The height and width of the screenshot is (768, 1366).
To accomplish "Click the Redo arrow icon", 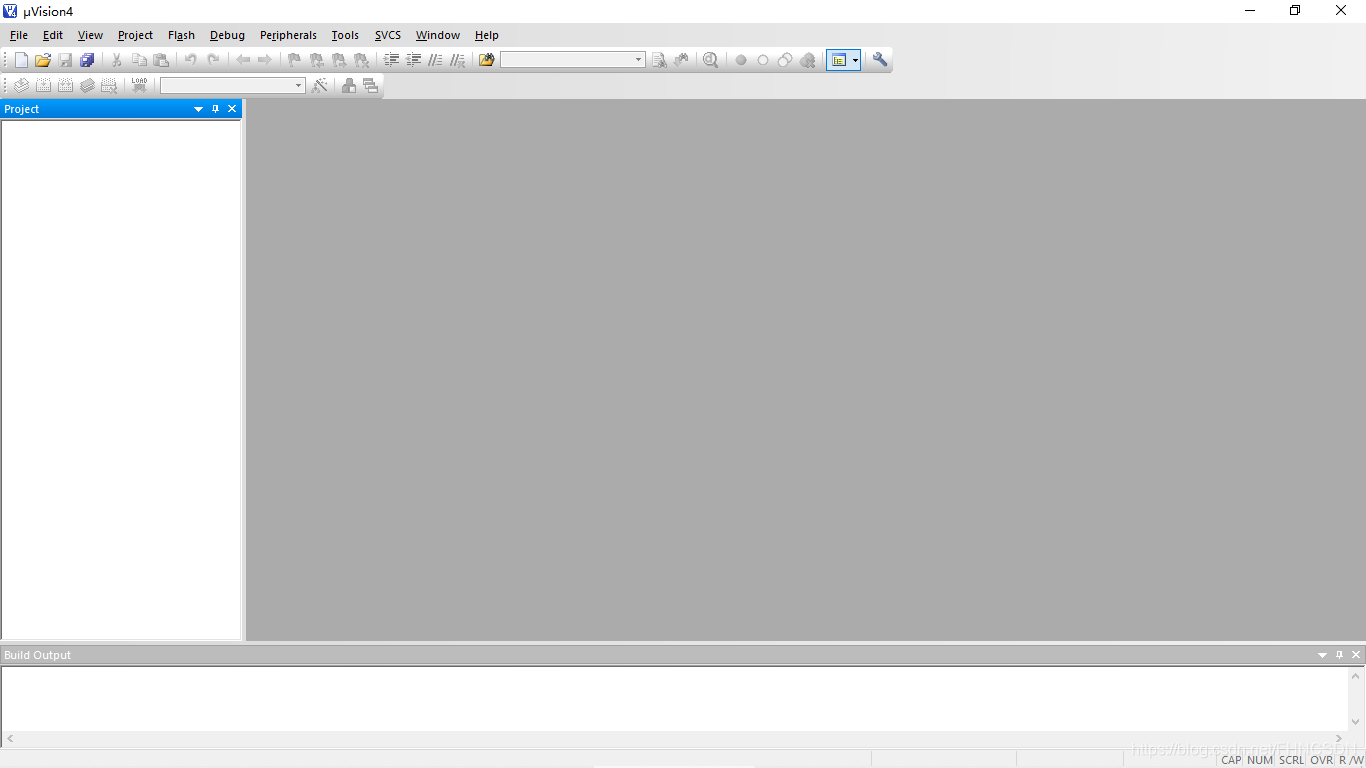I will point(213,60).
